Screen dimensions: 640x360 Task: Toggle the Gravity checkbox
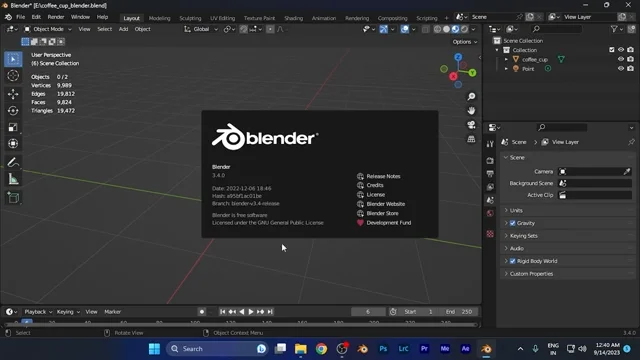tap(513, 223)
